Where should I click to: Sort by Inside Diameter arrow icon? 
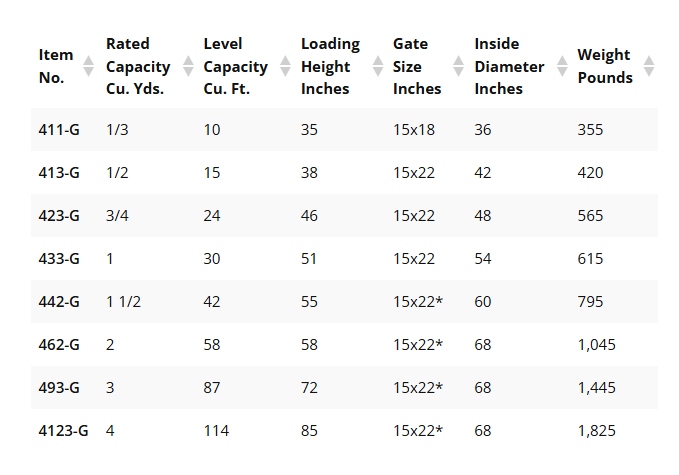(562, 66)
